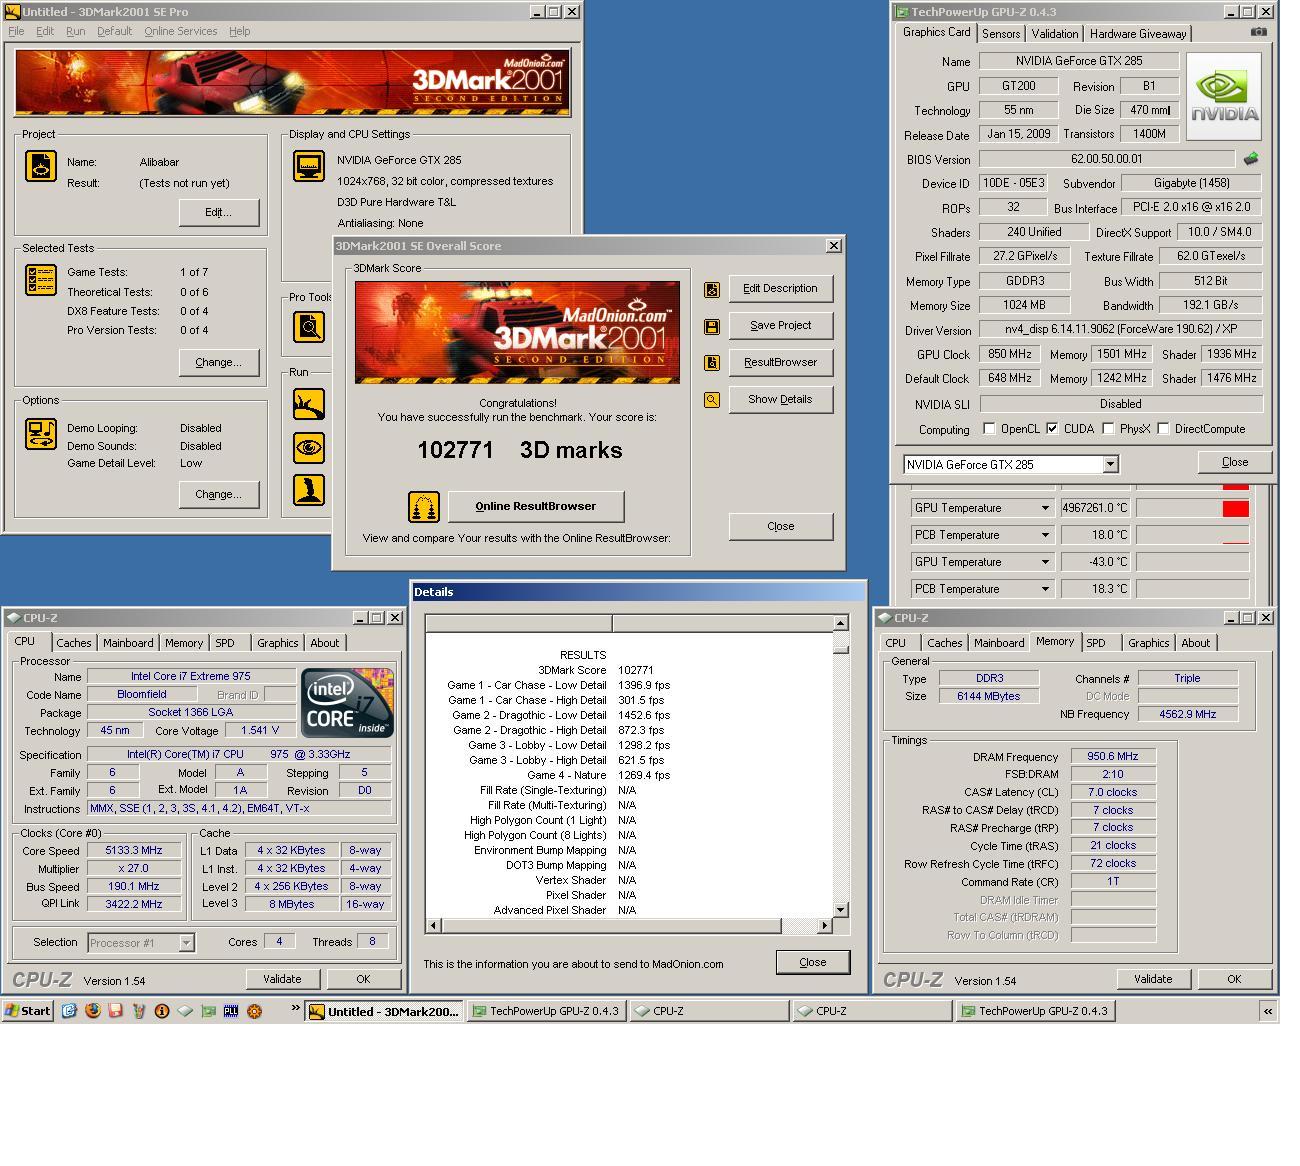Click the icon beside Edit Description
The height and width of the screenshot is (1166, 1300).
(711, 289)
